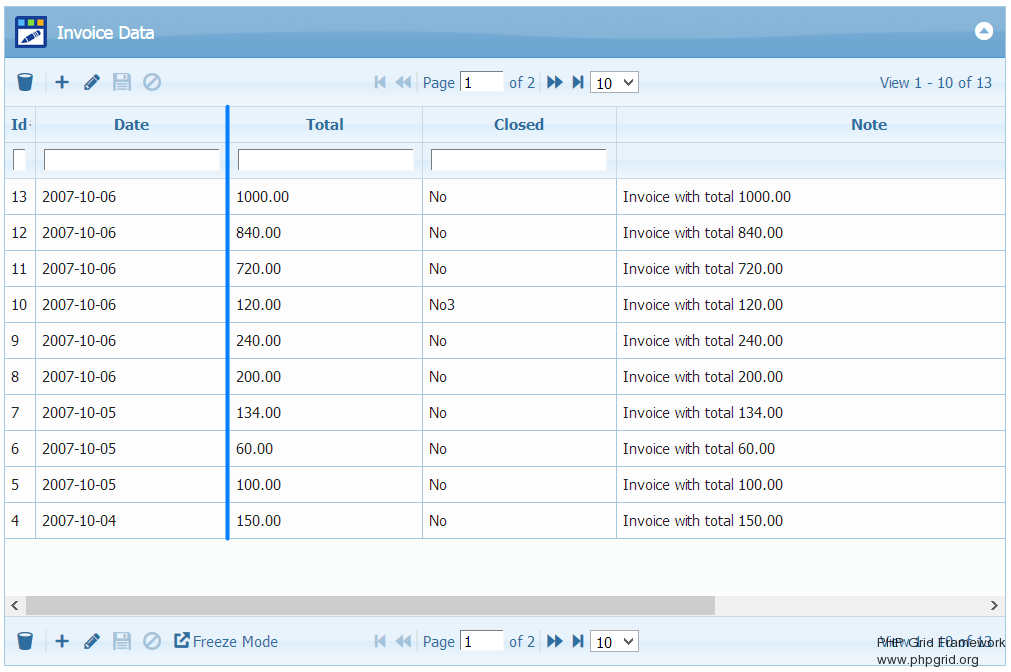
Task: Click the top toolbar delete trash icon
Action: [25, 82]
